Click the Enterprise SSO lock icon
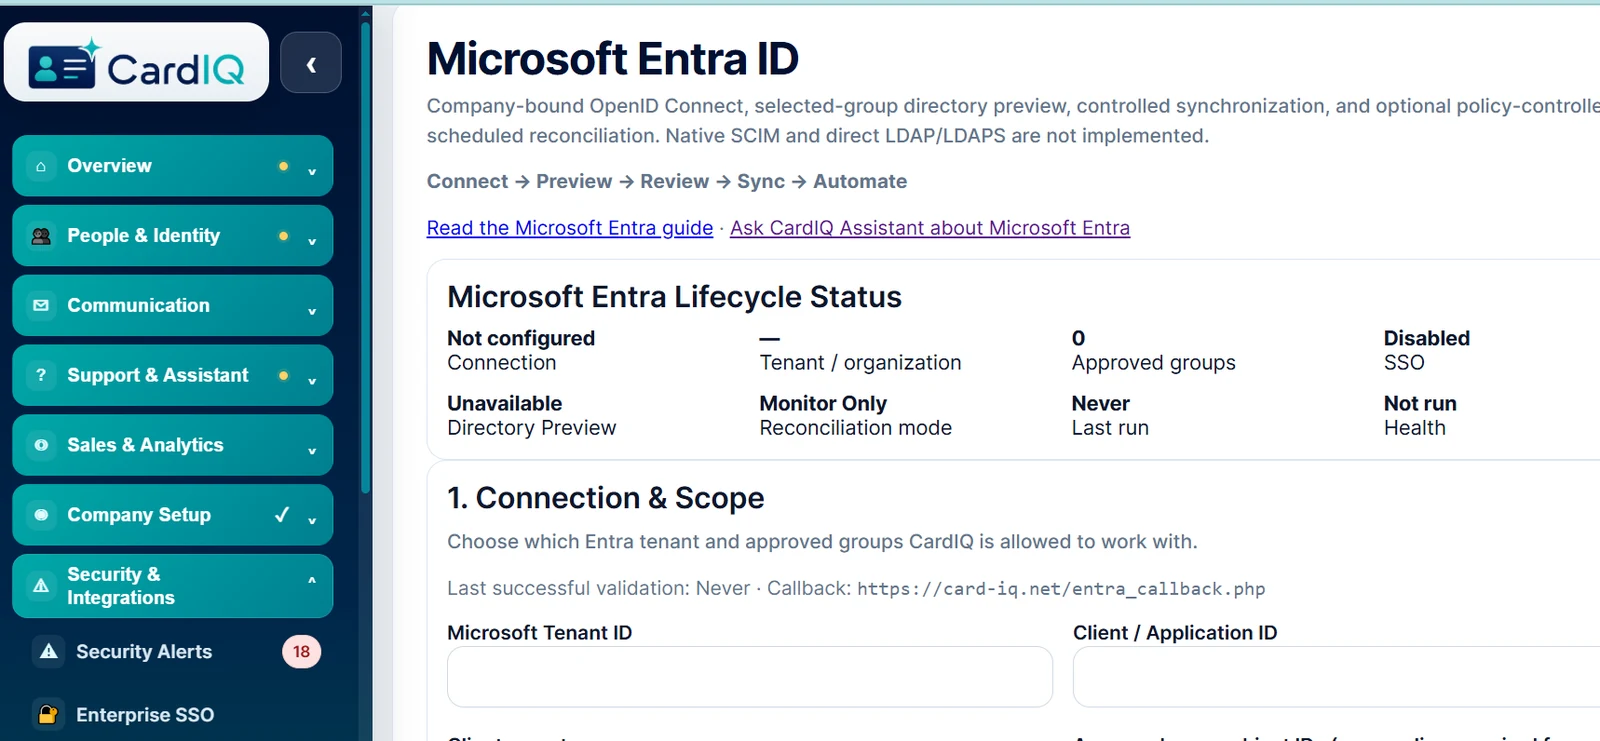The image size is (1600, 741). pyautogui.click(x=48, y=714)
